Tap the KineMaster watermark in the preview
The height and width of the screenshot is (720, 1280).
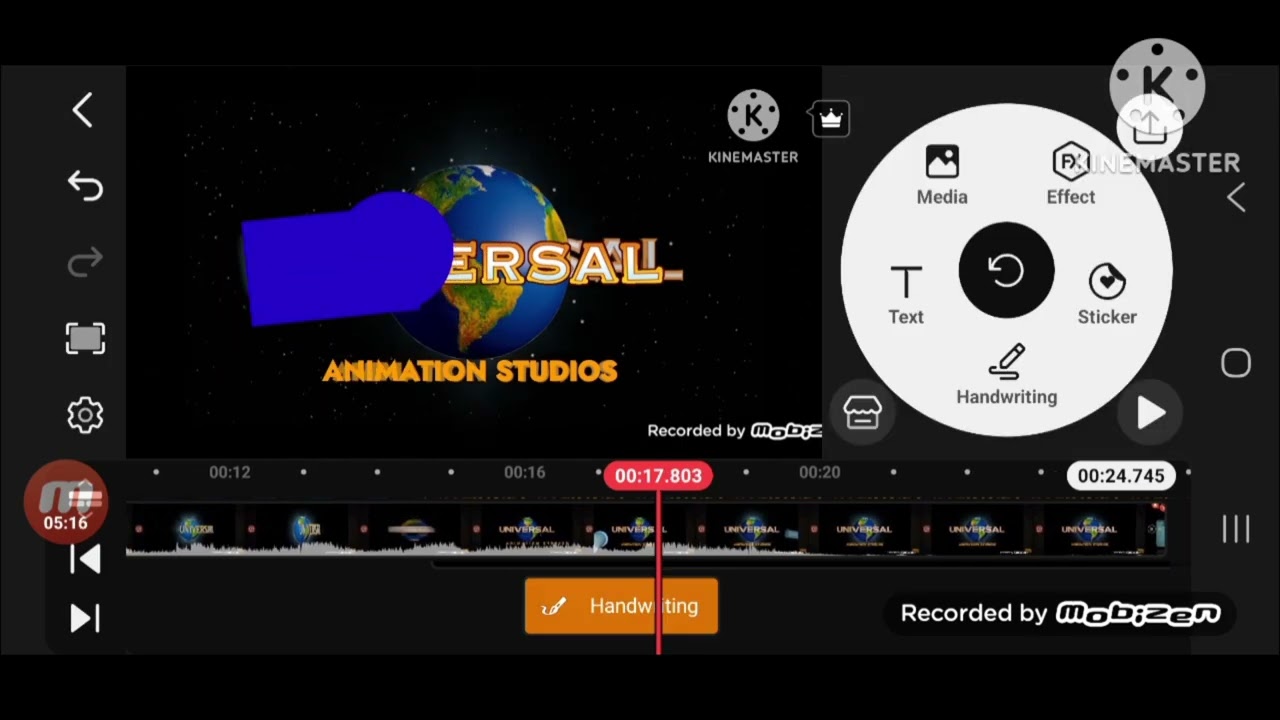753,127
